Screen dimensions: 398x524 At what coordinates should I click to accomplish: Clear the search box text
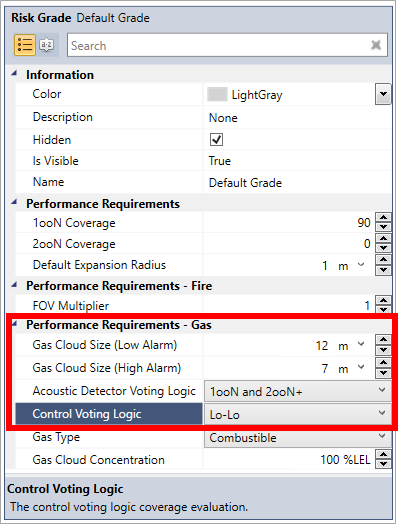tap(376, 45)
